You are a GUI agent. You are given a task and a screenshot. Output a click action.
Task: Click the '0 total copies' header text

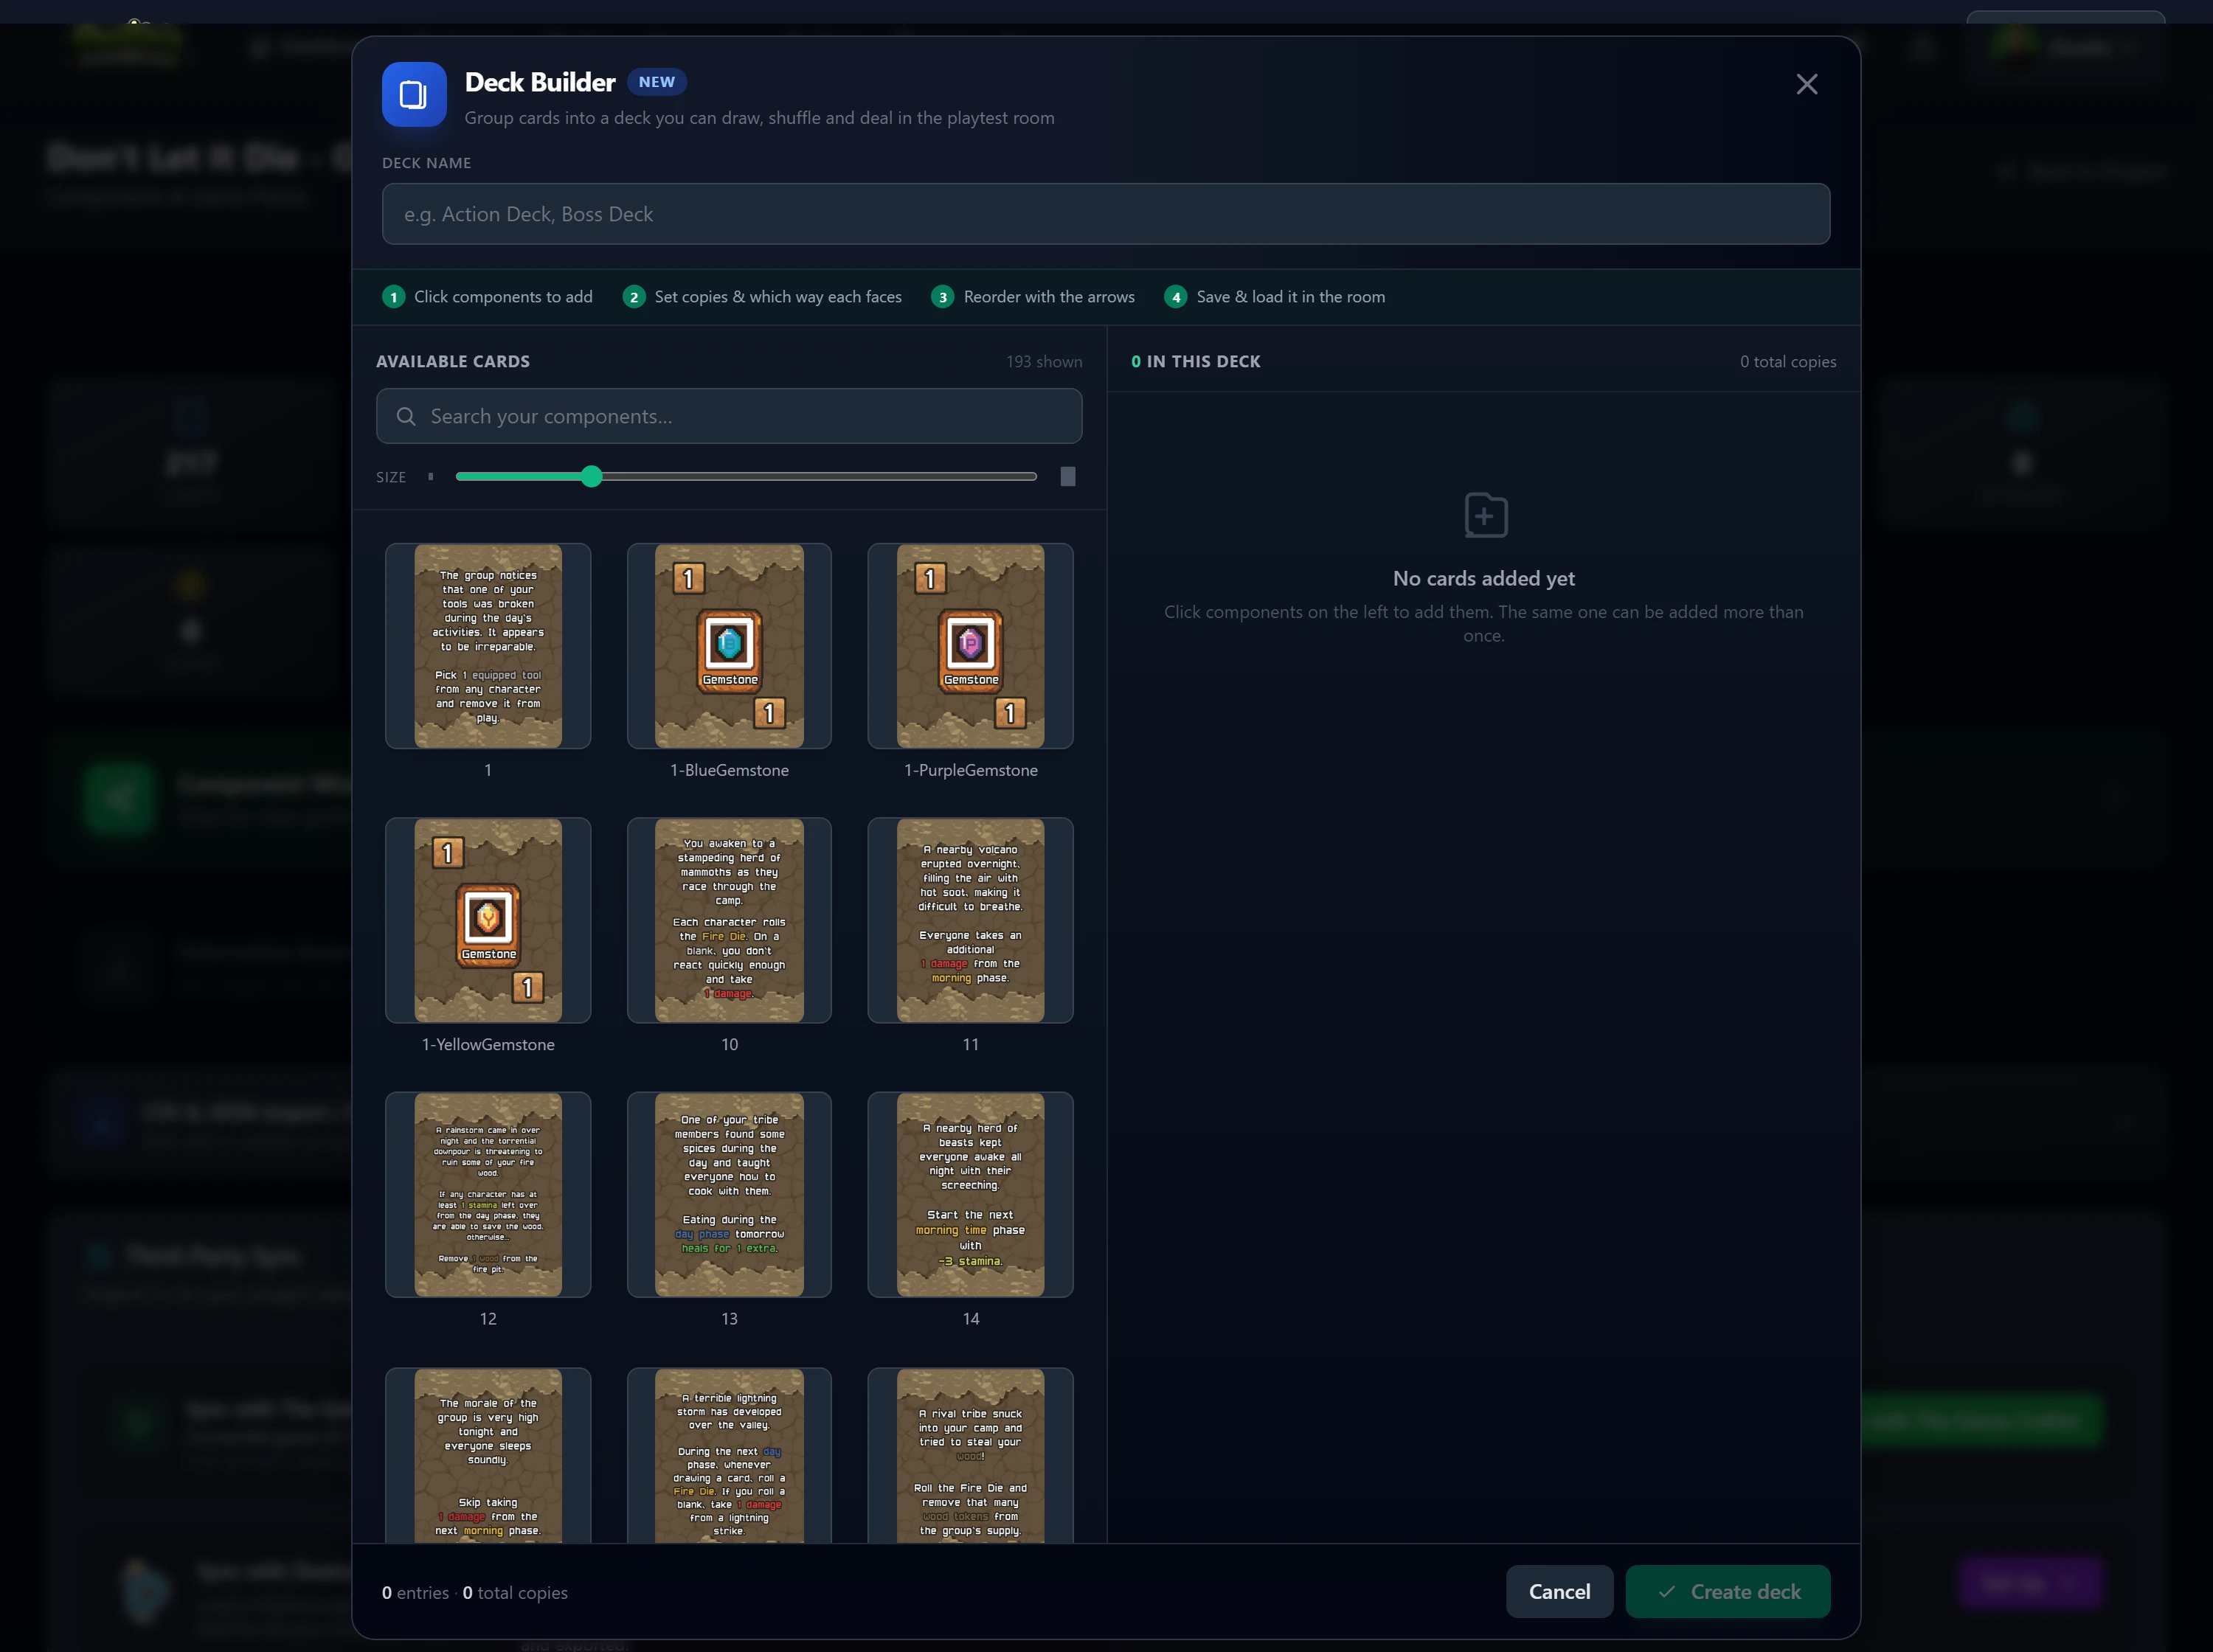[1787, 362]
